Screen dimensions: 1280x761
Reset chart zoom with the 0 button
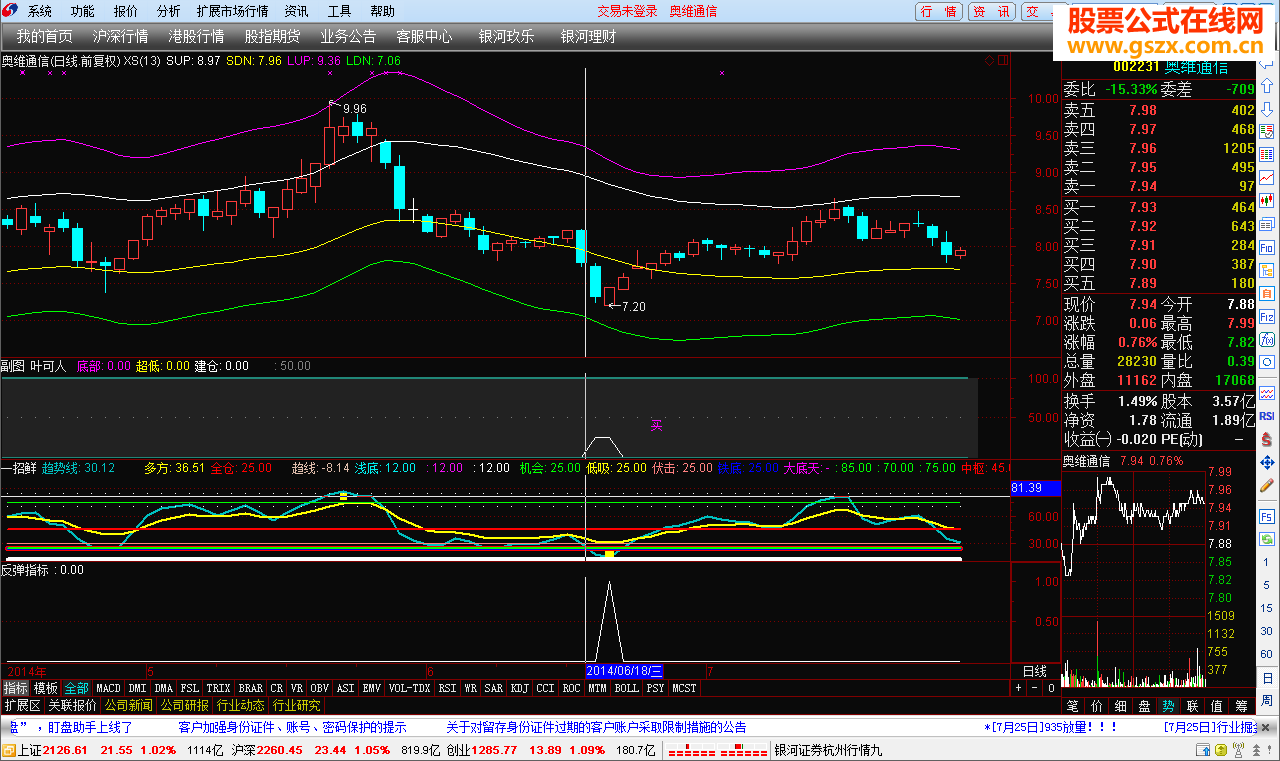1051,688
